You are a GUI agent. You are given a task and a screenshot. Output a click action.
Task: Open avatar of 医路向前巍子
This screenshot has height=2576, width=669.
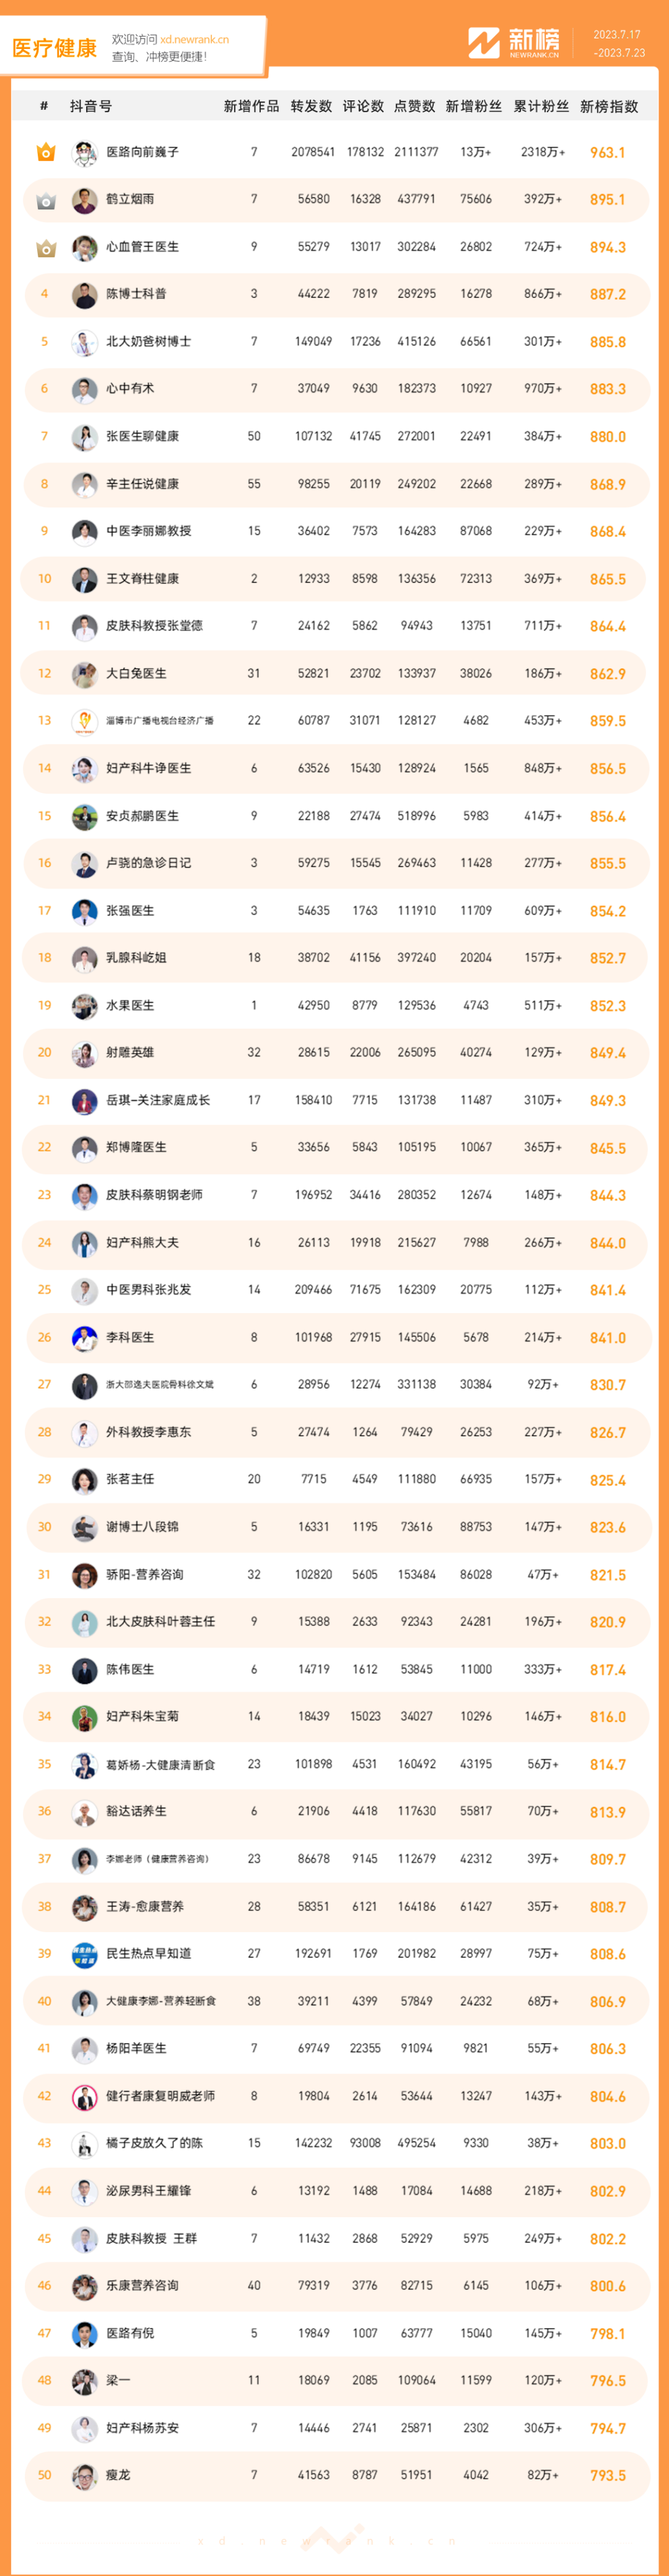tap(84, 153)
